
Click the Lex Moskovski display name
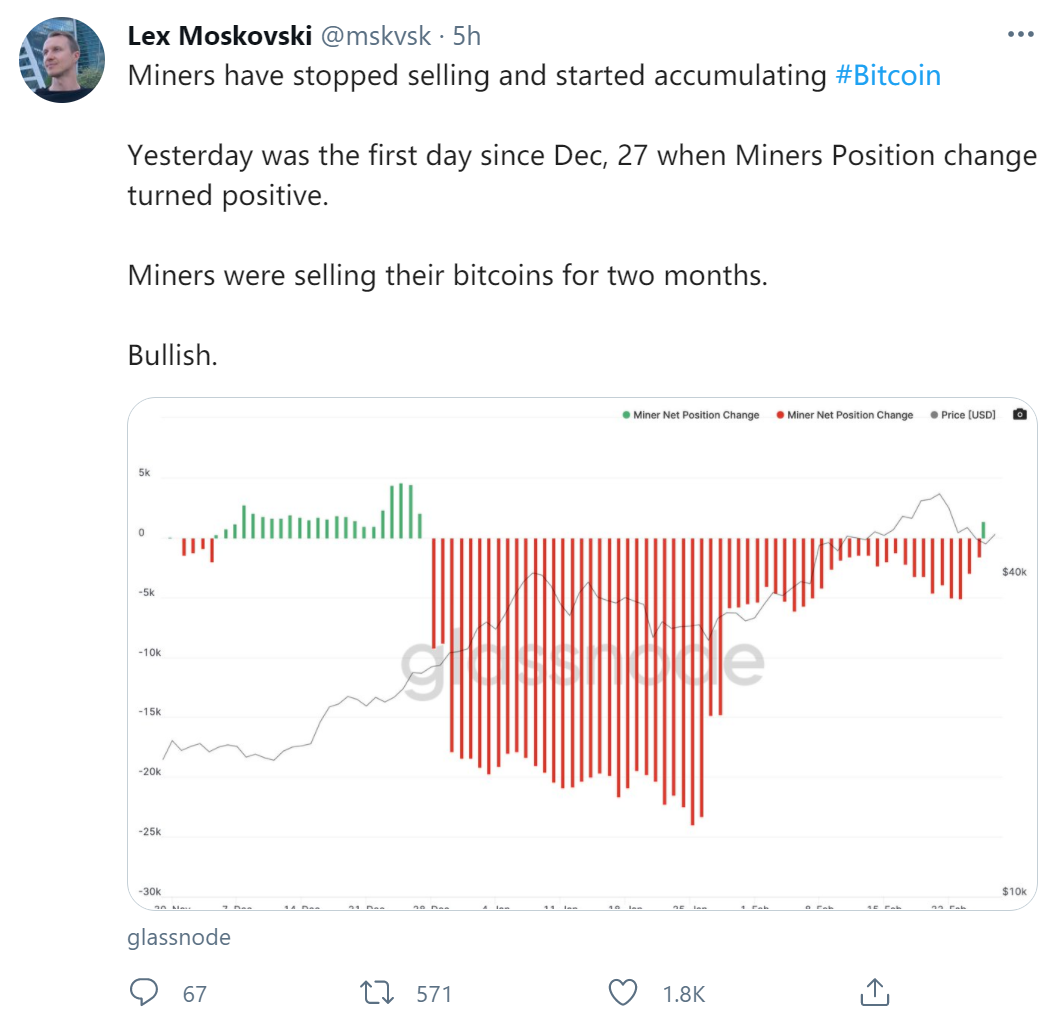coord(220,36)
